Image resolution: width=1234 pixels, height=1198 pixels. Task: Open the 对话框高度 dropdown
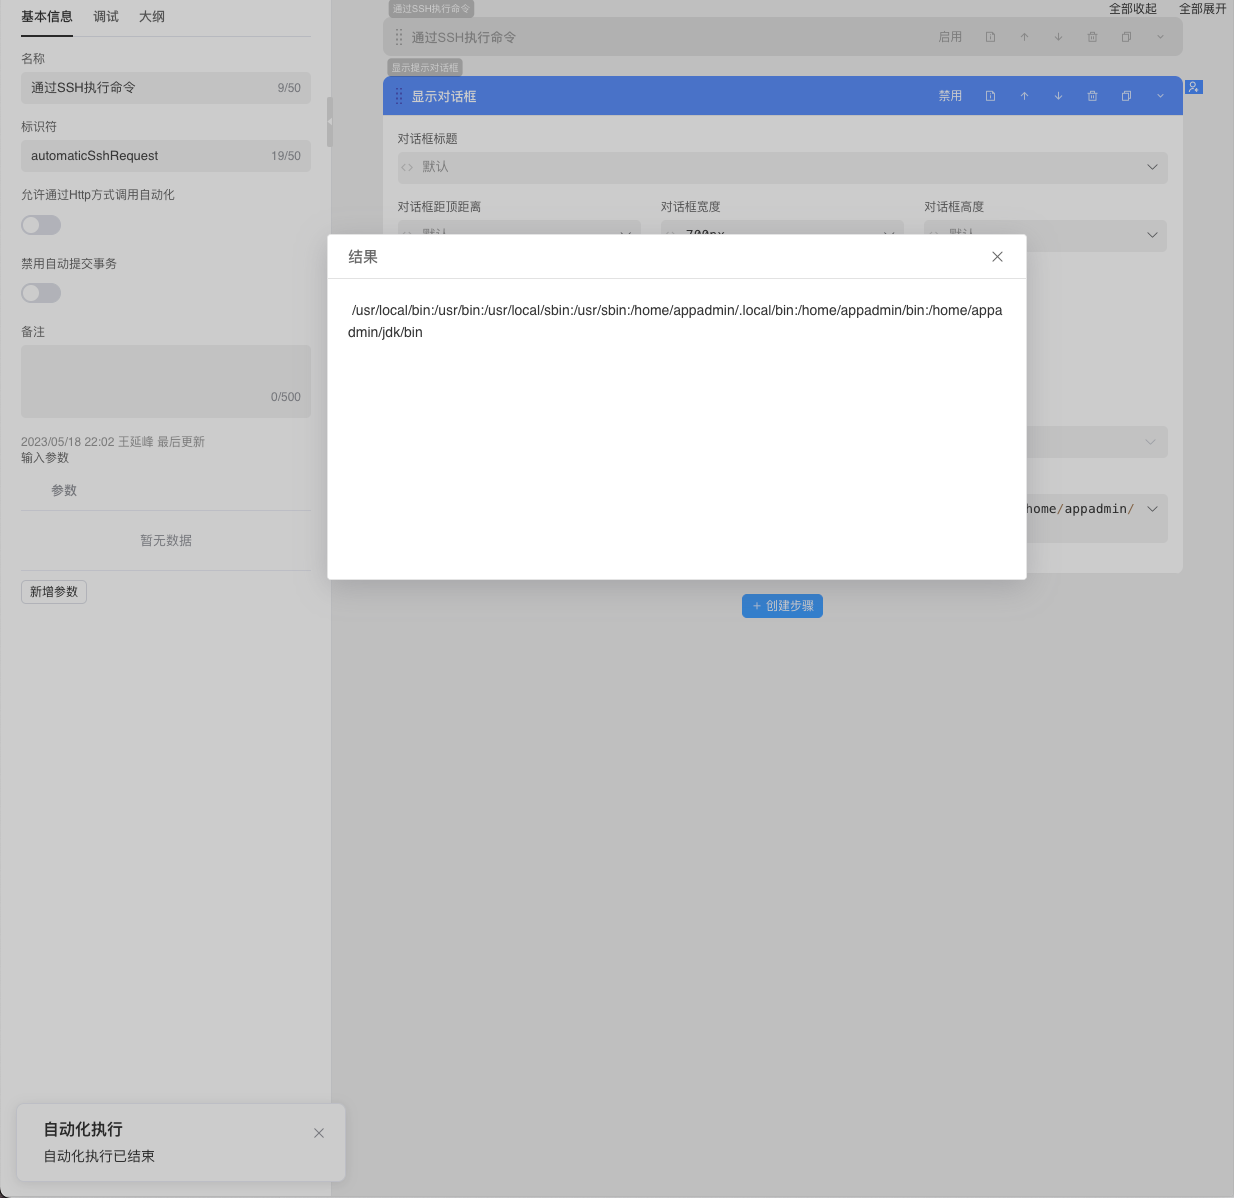click(x=1152, y=235)
